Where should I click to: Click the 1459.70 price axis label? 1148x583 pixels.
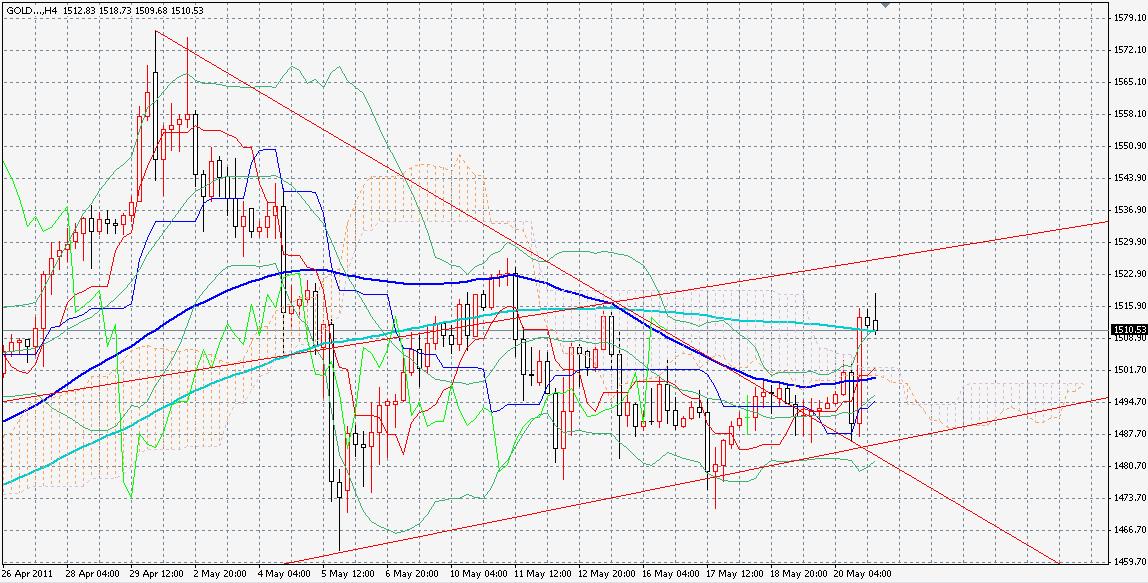(x=1128, y=562)
